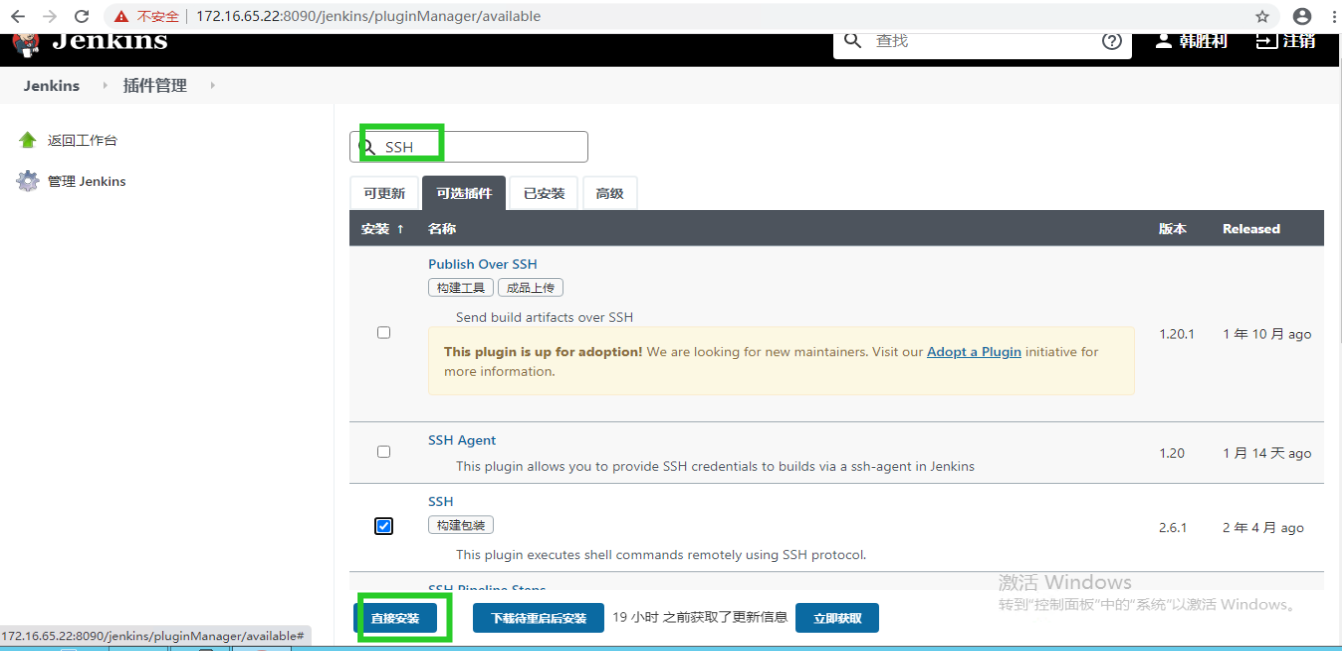
Task: Click the '2 年 4 月 ago' cell
Action: 1263,527
